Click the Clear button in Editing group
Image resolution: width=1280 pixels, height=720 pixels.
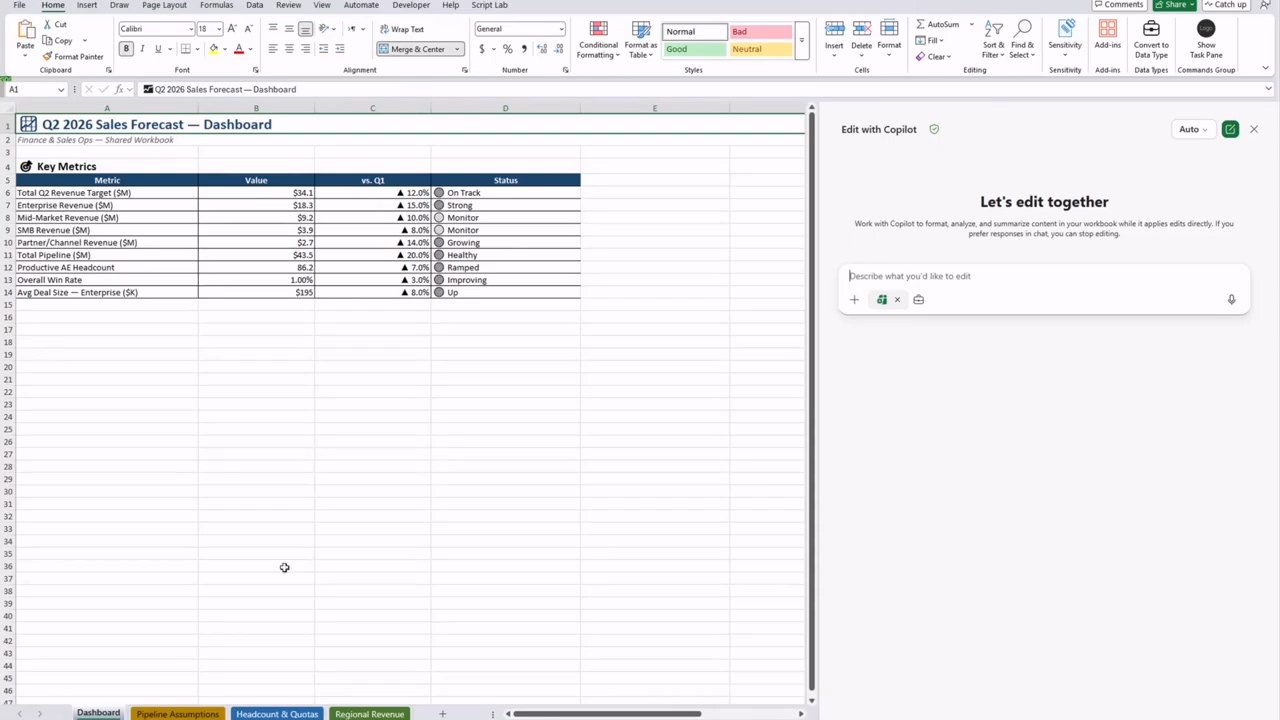[932, 56]
